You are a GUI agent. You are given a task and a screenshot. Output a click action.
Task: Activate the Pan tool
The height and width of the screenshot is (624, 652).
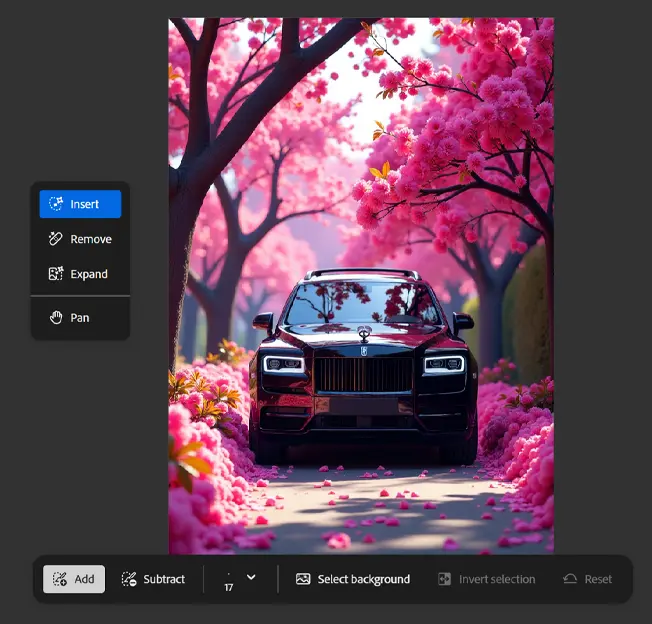pos(80,318)
